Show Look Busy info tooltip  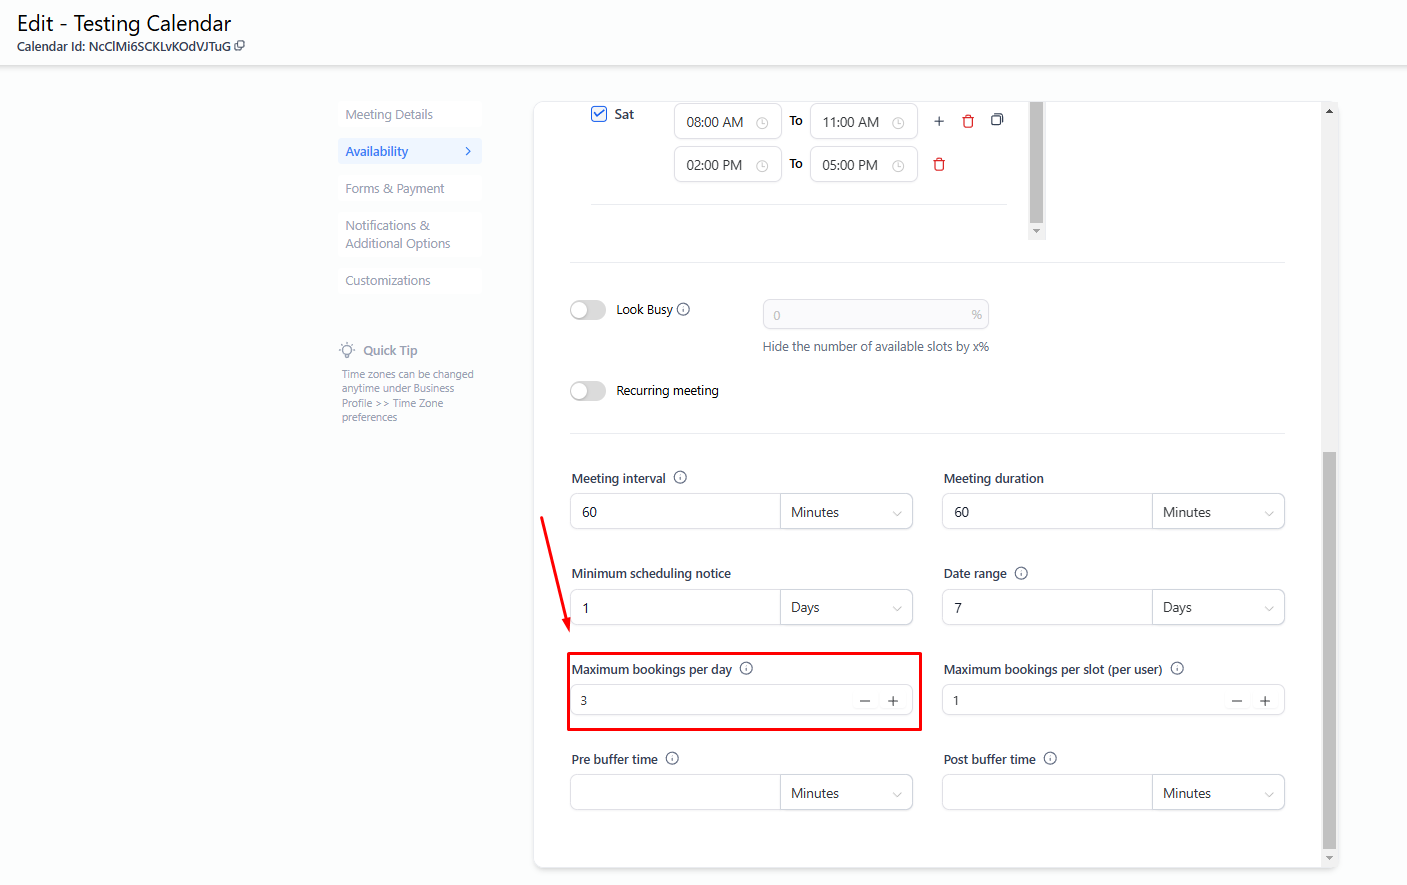684,309
